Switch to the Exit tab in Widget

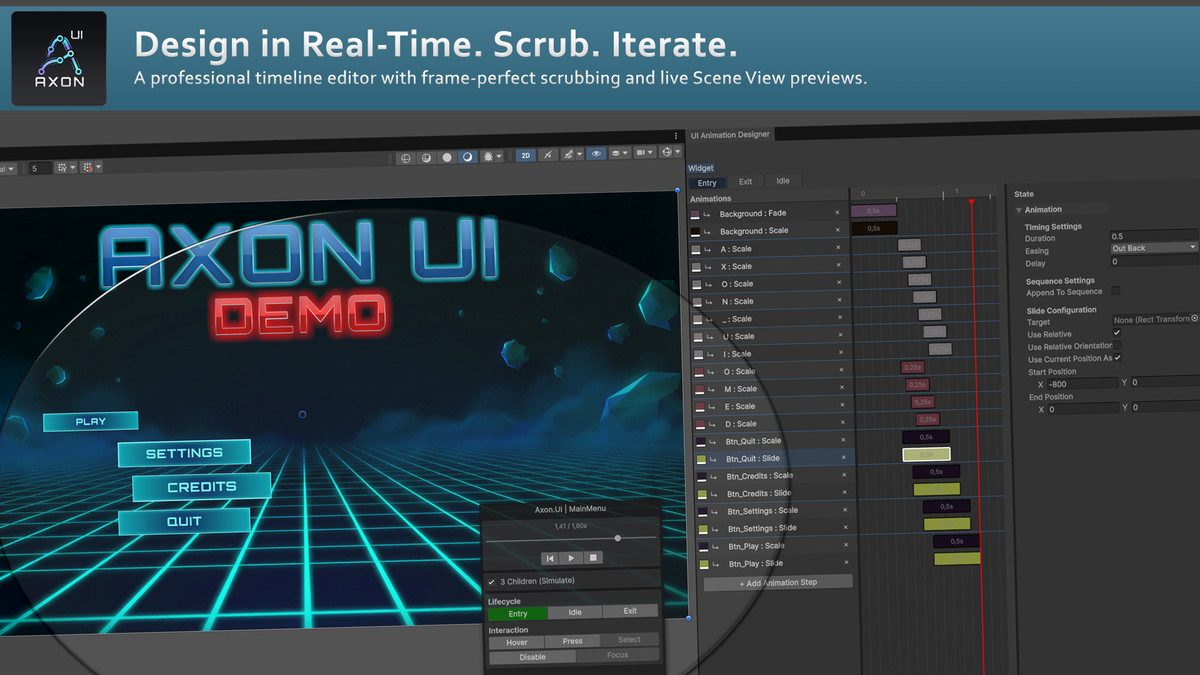tap(745, 182)
